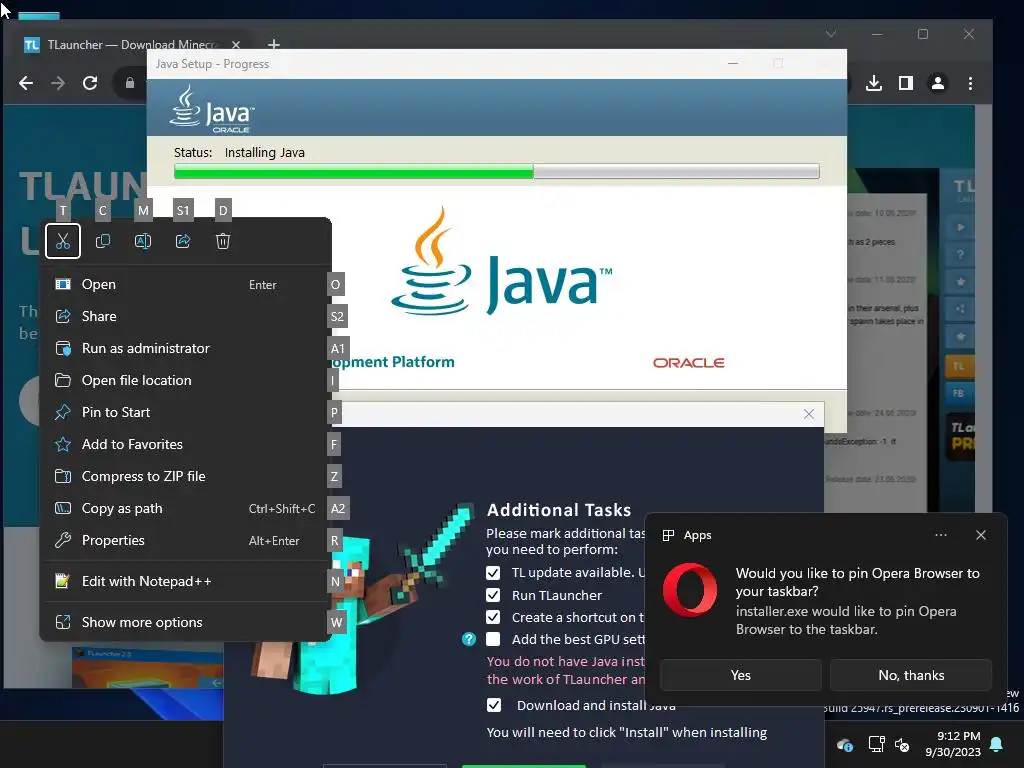The image size is (1024, 768).
Task: Minimize the Java Setup window
Action: coord(733,63)
